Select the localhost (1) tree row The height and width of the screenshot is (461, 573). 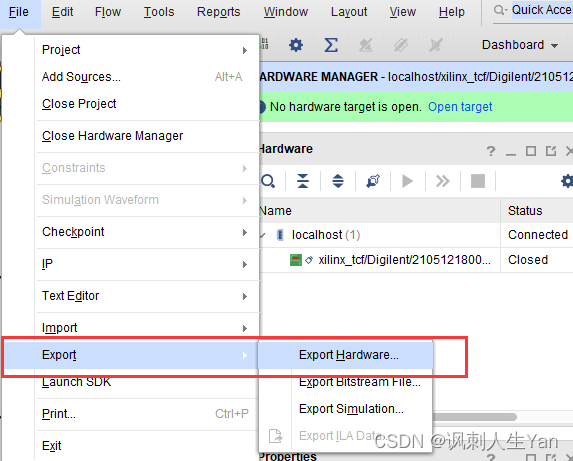(x=415, y=235)
